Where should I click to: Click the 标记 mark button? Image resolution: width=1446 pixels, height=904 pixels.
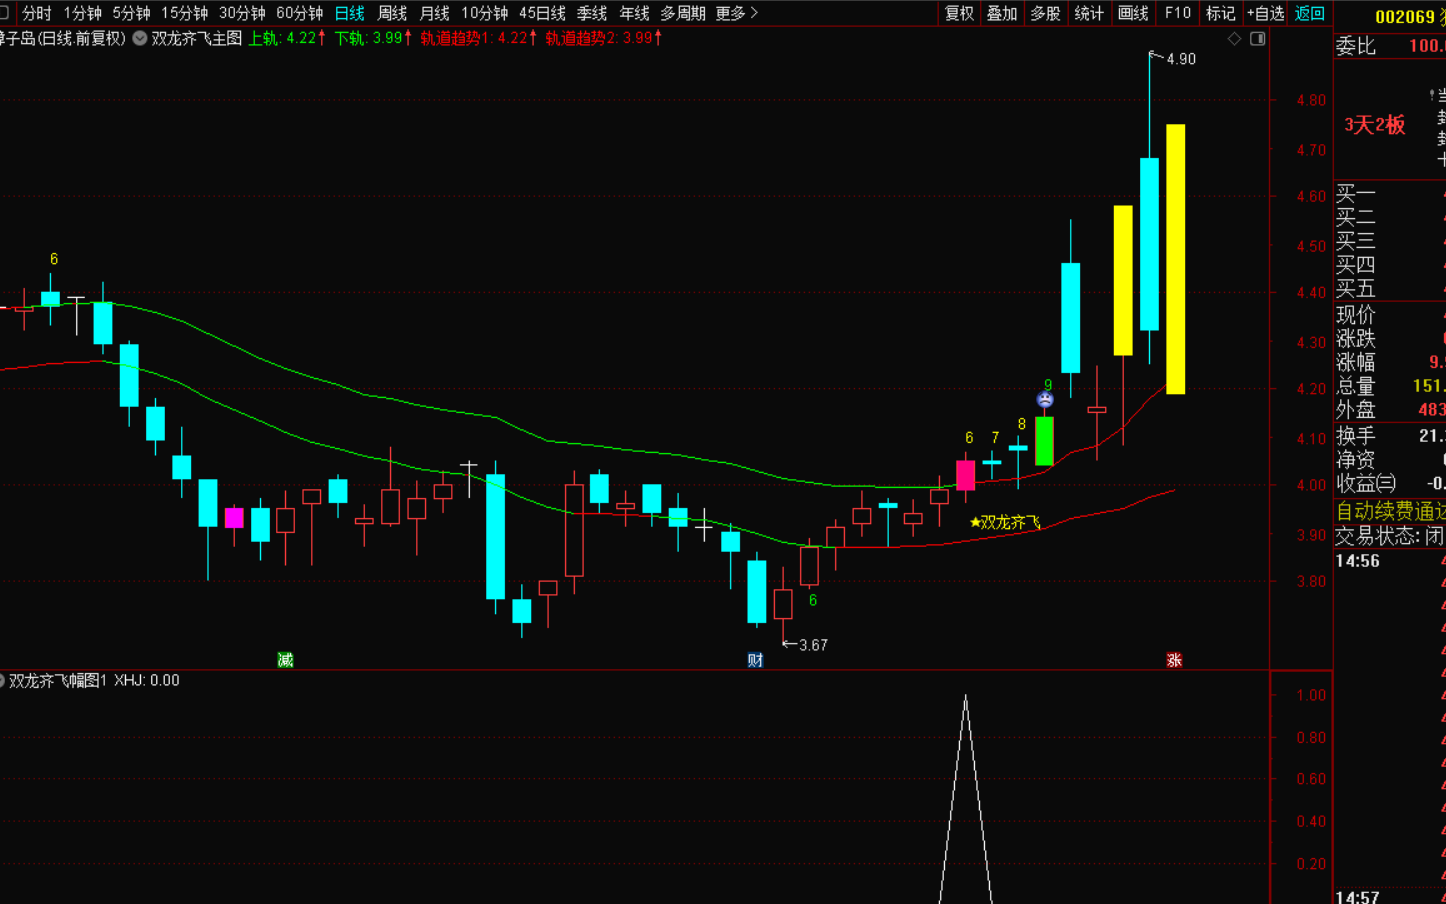coord(1220,13)
